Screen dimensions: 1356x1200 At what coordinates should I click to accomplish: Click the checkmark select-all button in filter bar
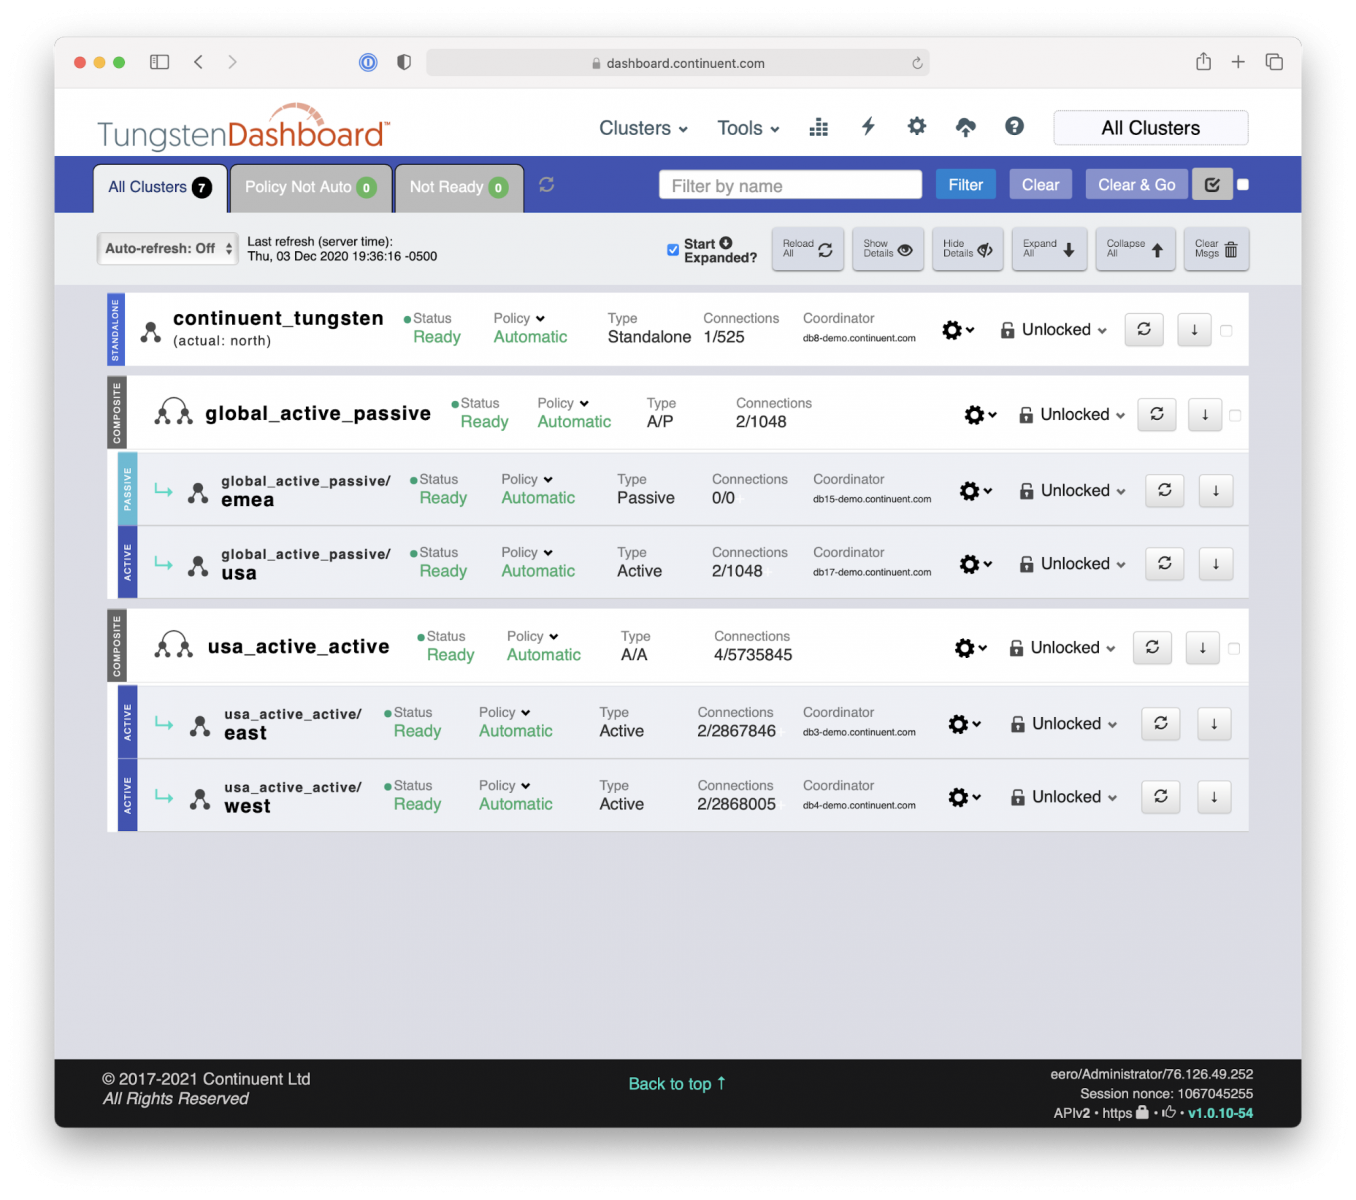click(1212, 185)
